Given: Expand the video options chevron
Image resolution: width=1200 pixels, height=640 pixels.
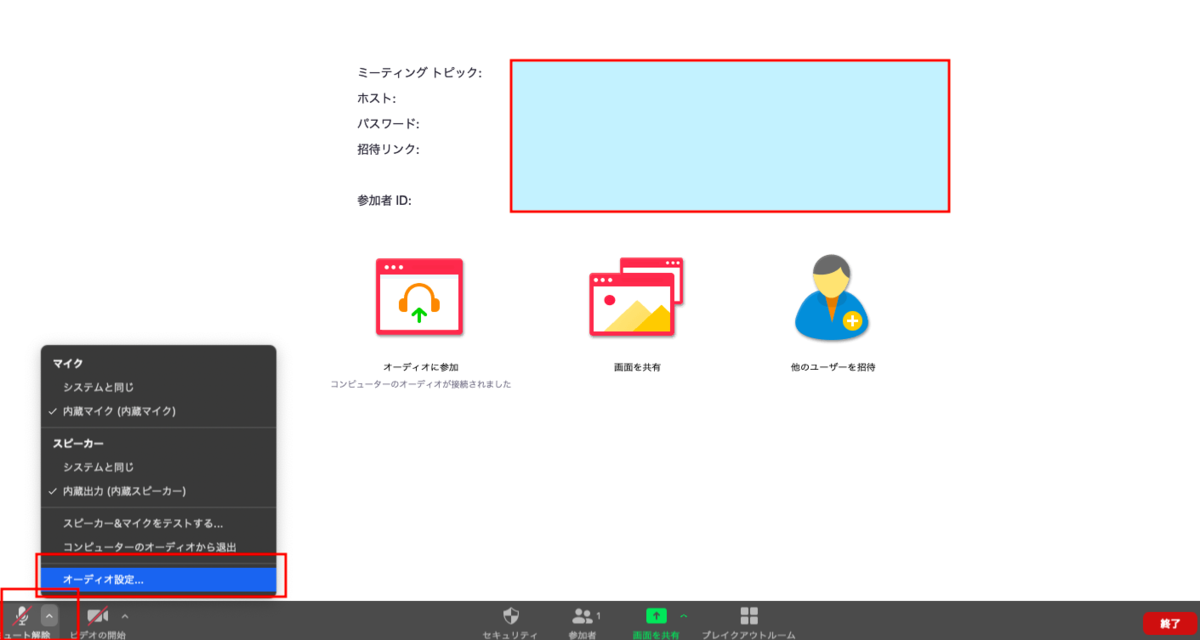Looking at the screenshot, I should pyautogui.click(x=125, y=616).
